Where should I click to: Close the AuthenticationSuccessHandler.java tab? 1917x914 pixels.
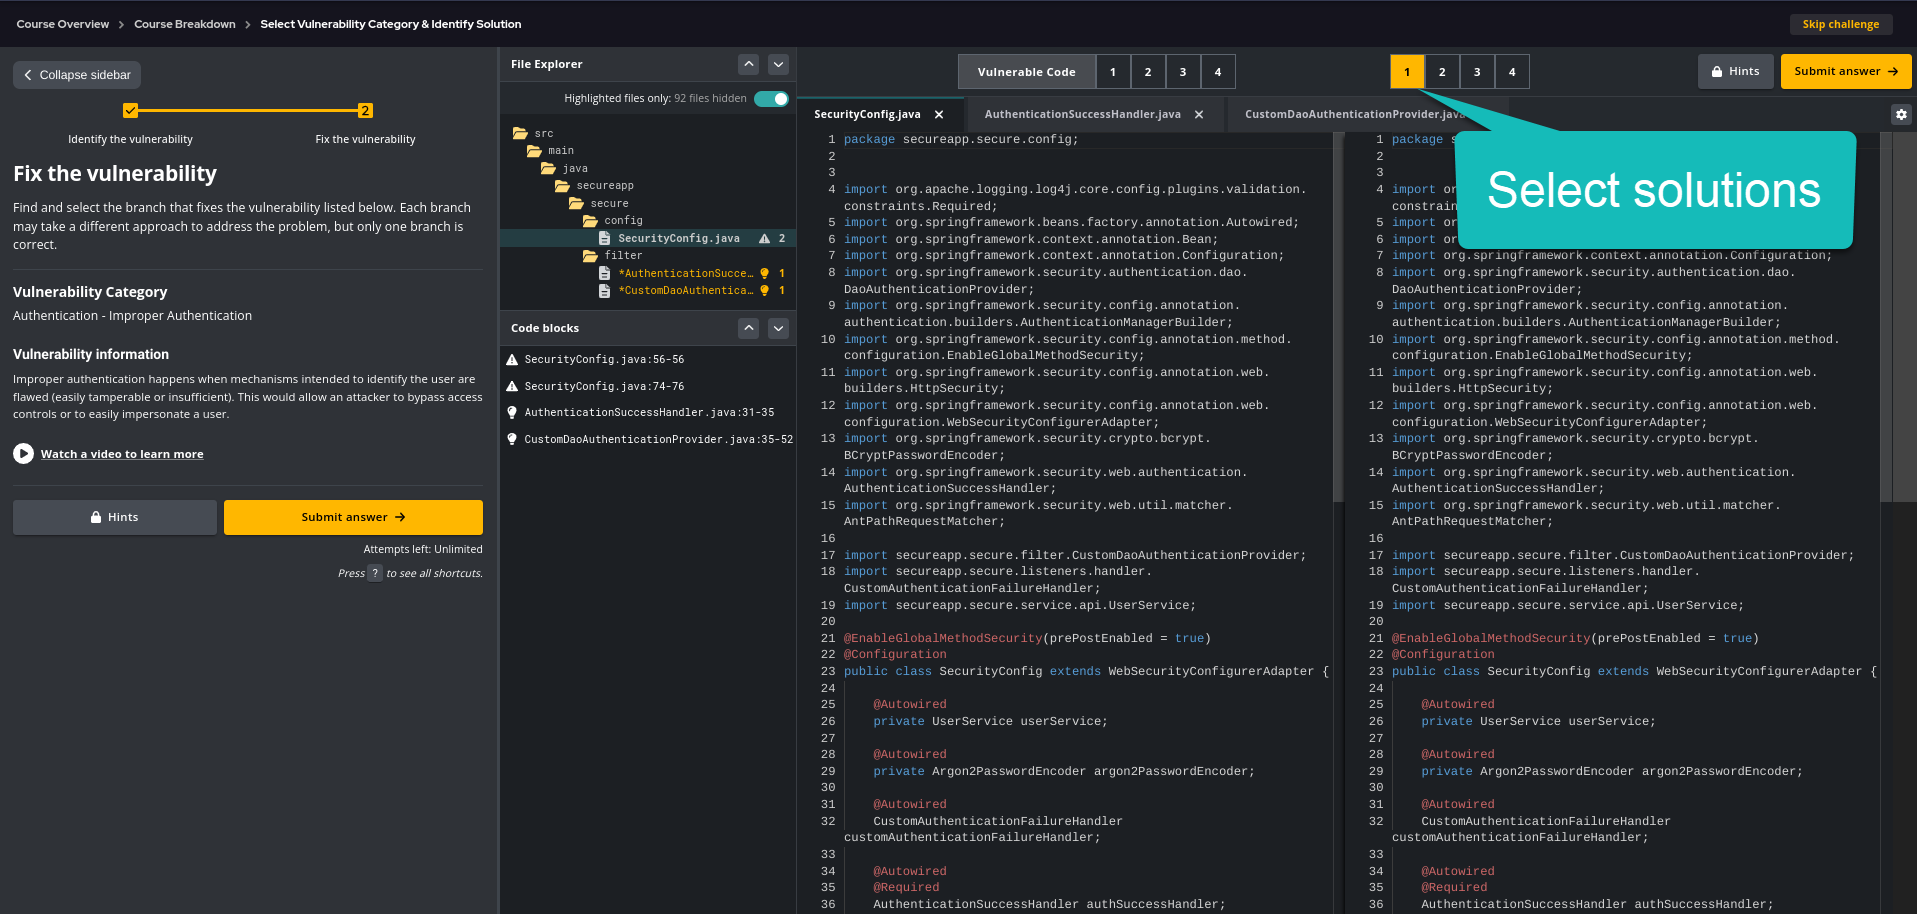[1199, 115]
